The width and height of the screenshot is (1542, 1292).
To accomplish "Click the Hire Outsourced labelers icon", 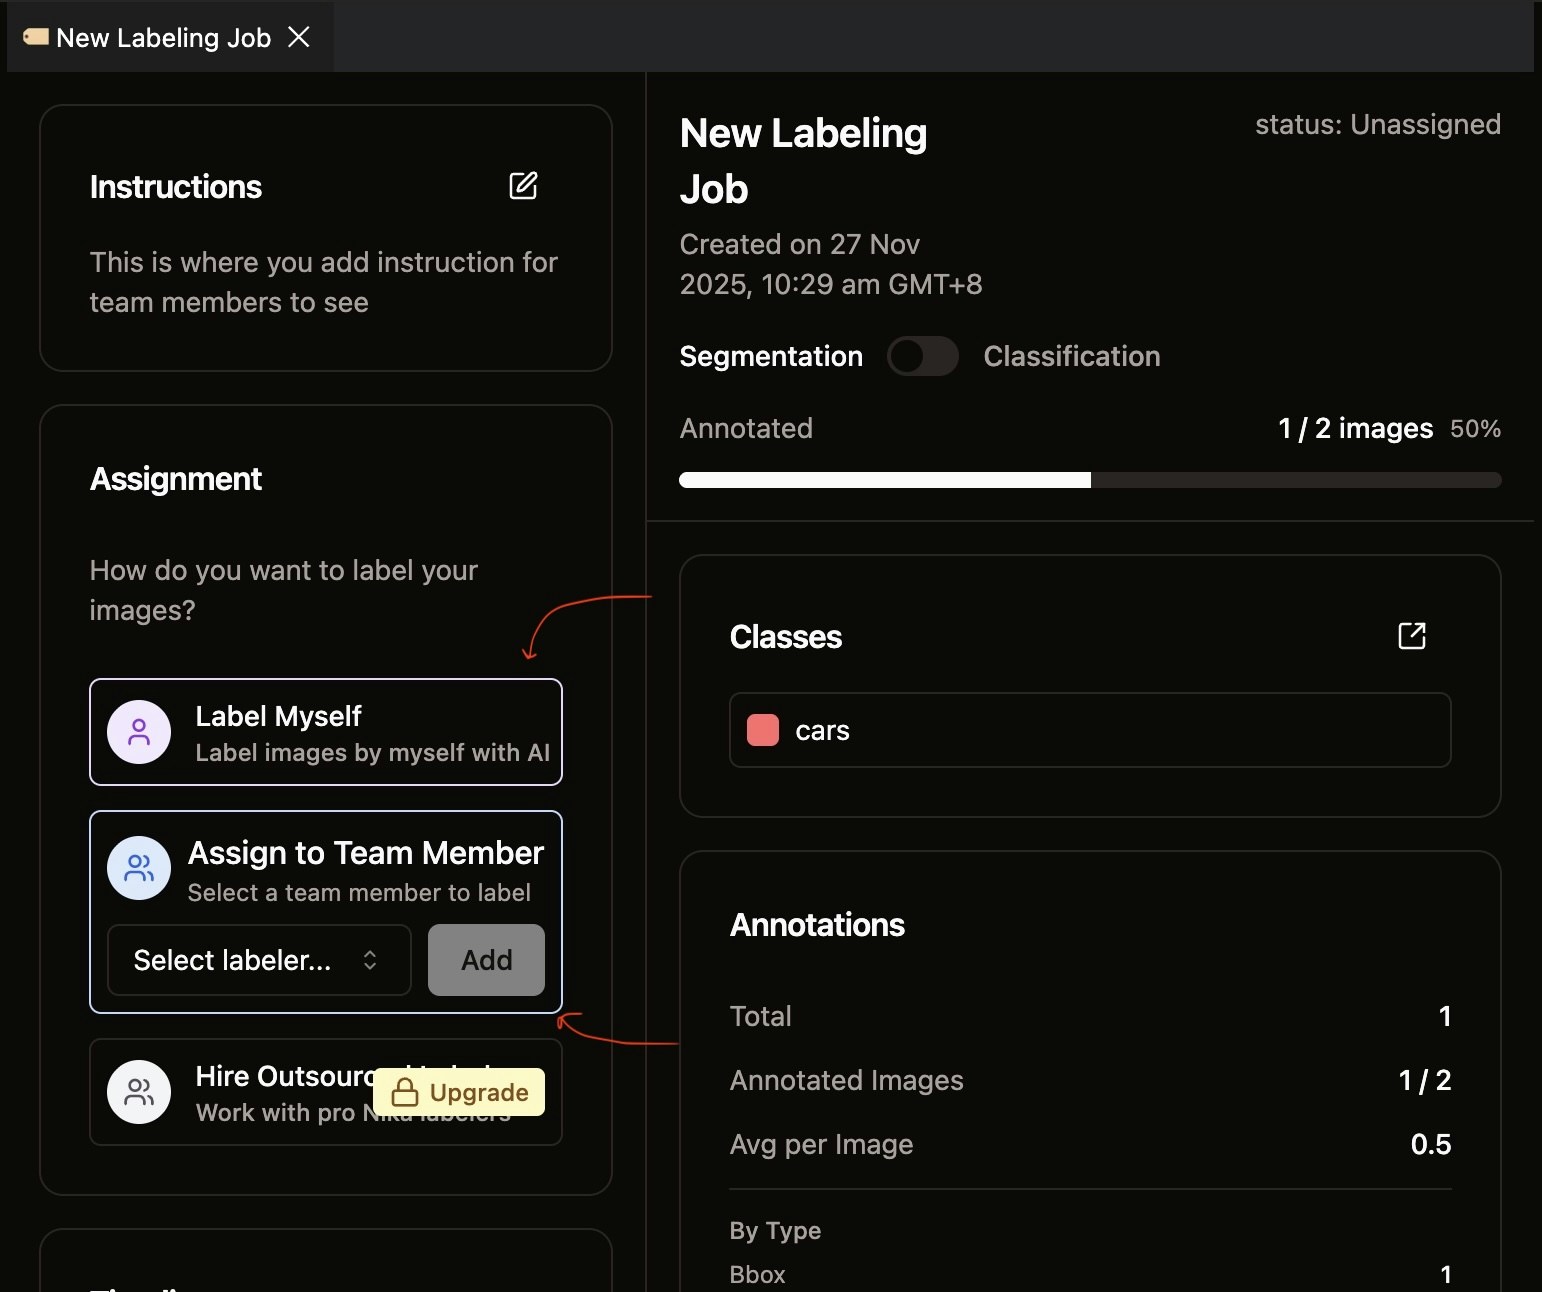I will [x=139, y=1092].
